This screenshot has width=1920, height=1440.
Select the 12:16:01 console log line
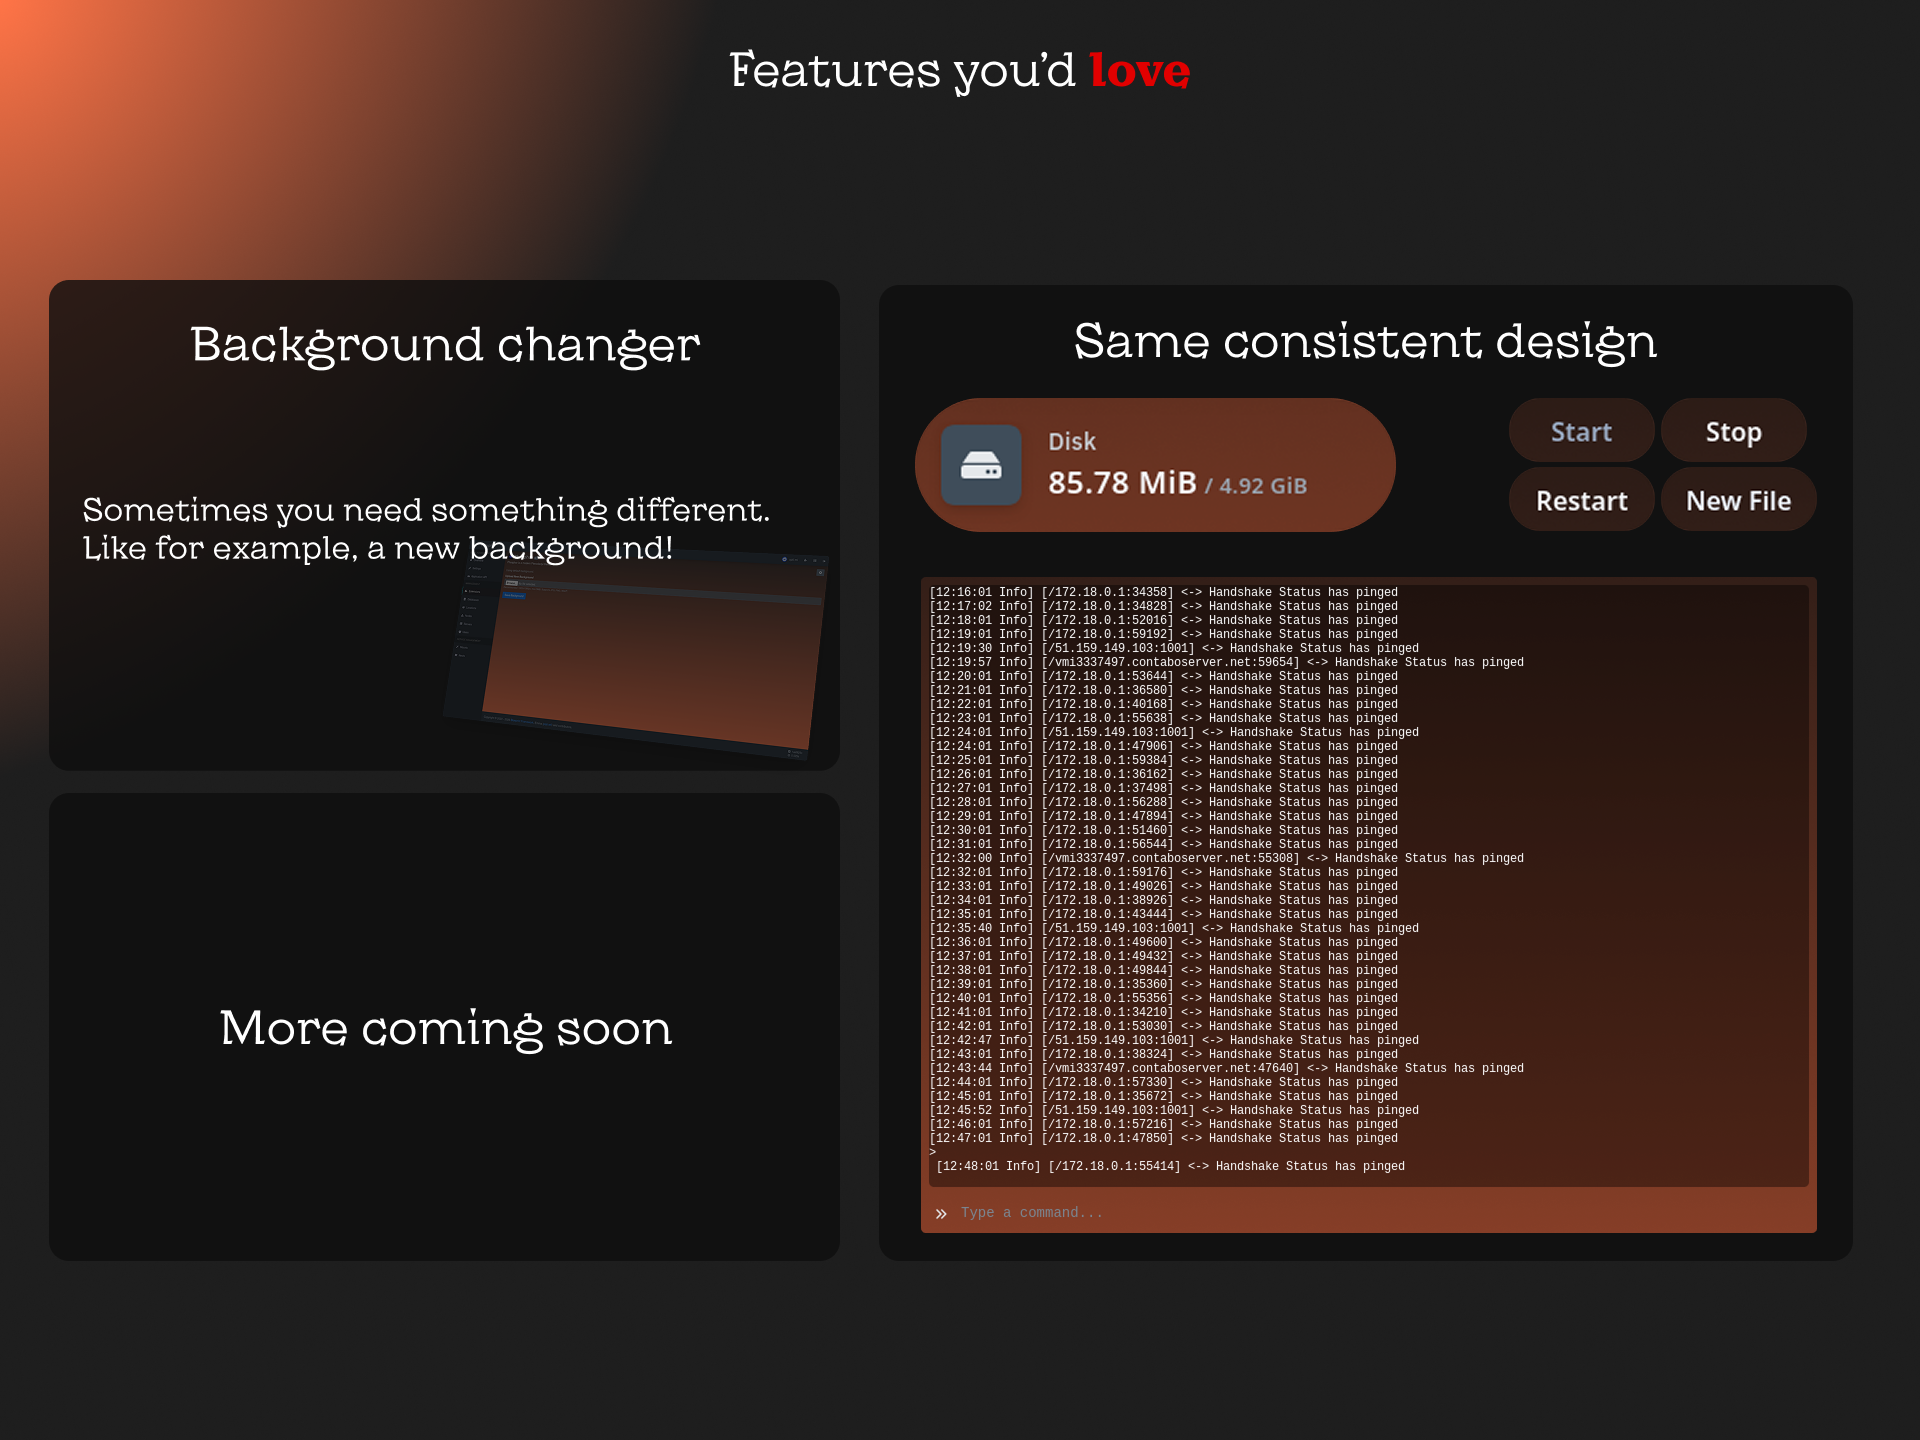[x=1164, y=592]
